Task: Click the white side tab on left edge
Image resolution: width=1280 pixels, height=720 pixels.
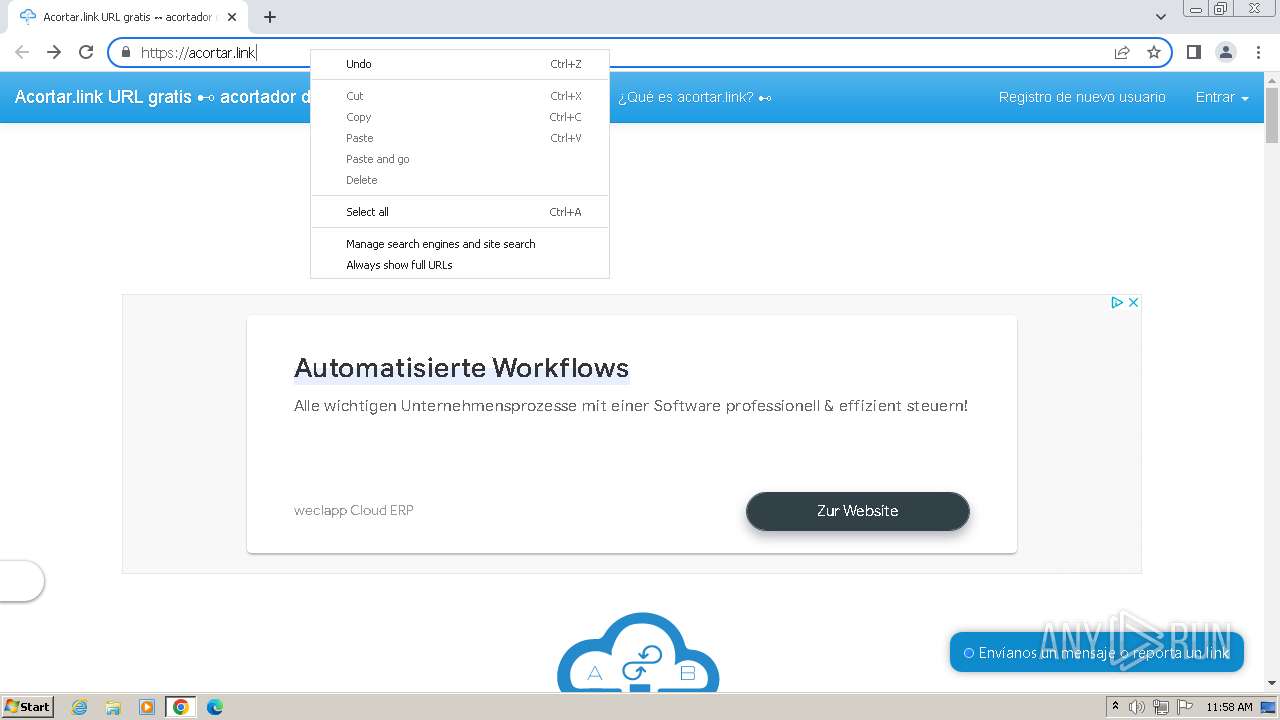Action: [21, 581]
